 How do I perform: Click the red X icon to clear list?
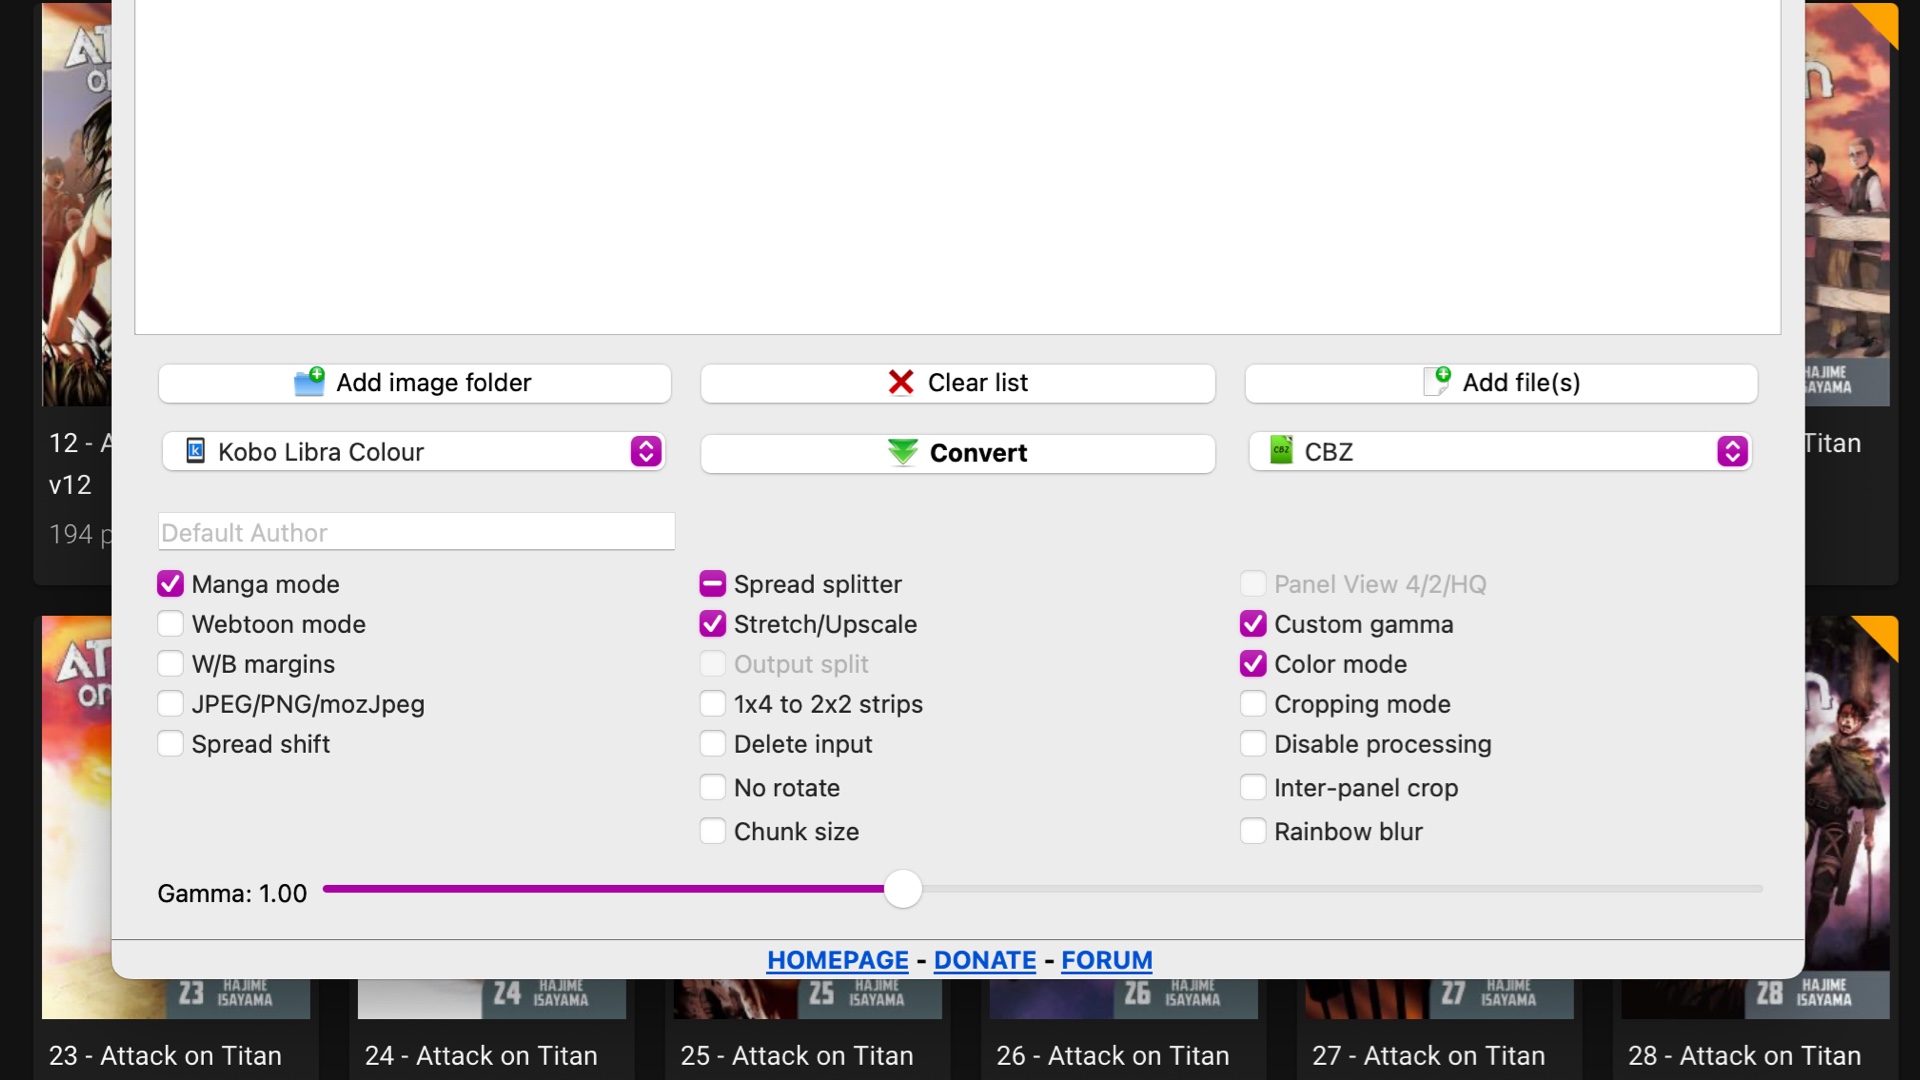click(x=901, y=382)
